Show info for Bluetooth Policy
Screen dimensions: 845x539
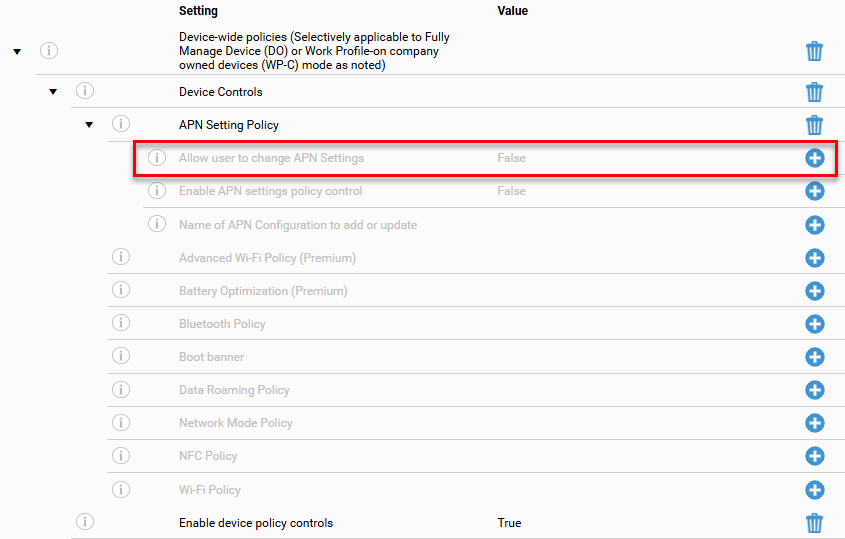[121, 323]
